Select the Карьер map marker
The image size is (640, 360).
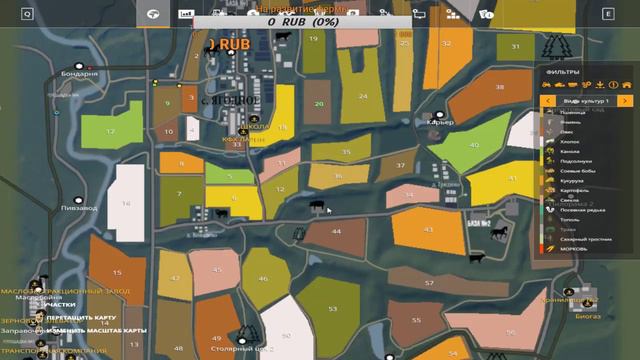point(440,115)
